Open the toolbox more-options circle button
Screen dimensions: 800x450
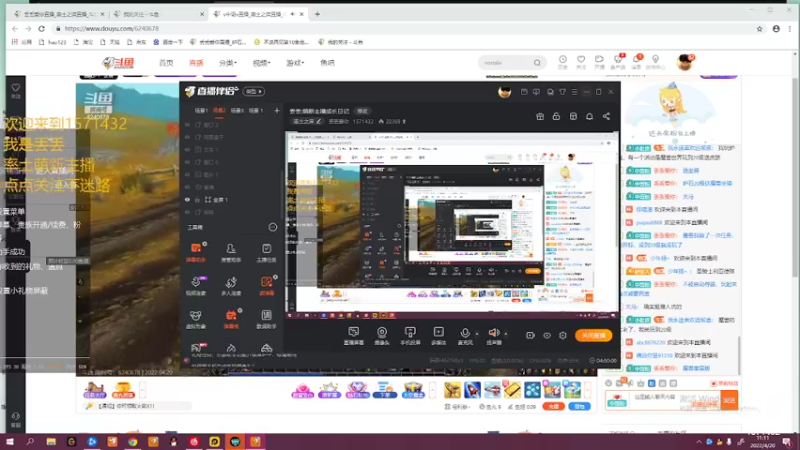click(273, 227)
